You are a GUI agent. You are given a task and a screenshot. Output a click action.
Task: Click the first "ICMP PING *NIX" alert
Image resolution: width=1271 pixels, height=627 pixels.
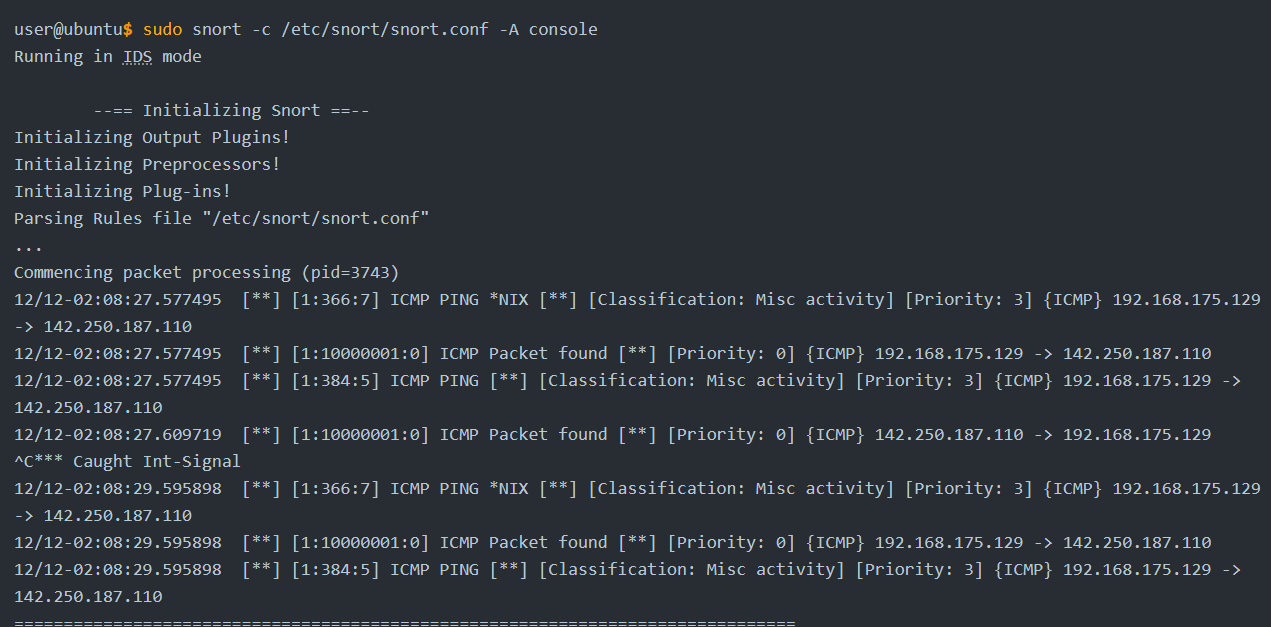pos(460,299)
